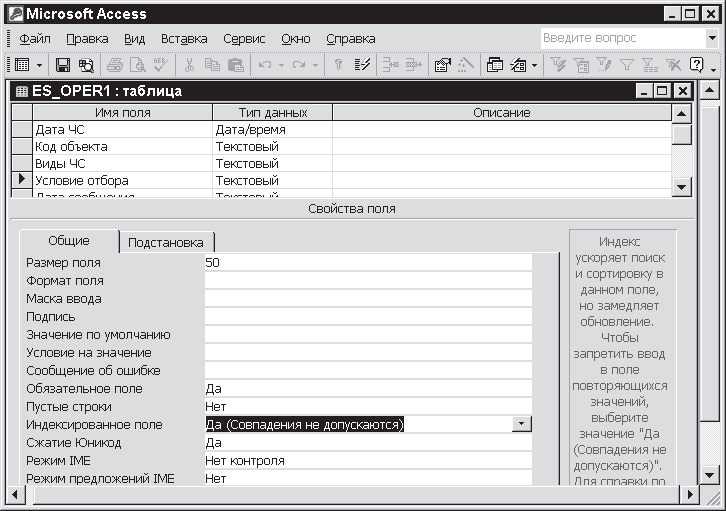Open the Indexes window from the toolbar
The image size is (726, 511).
tap(363, 65)
